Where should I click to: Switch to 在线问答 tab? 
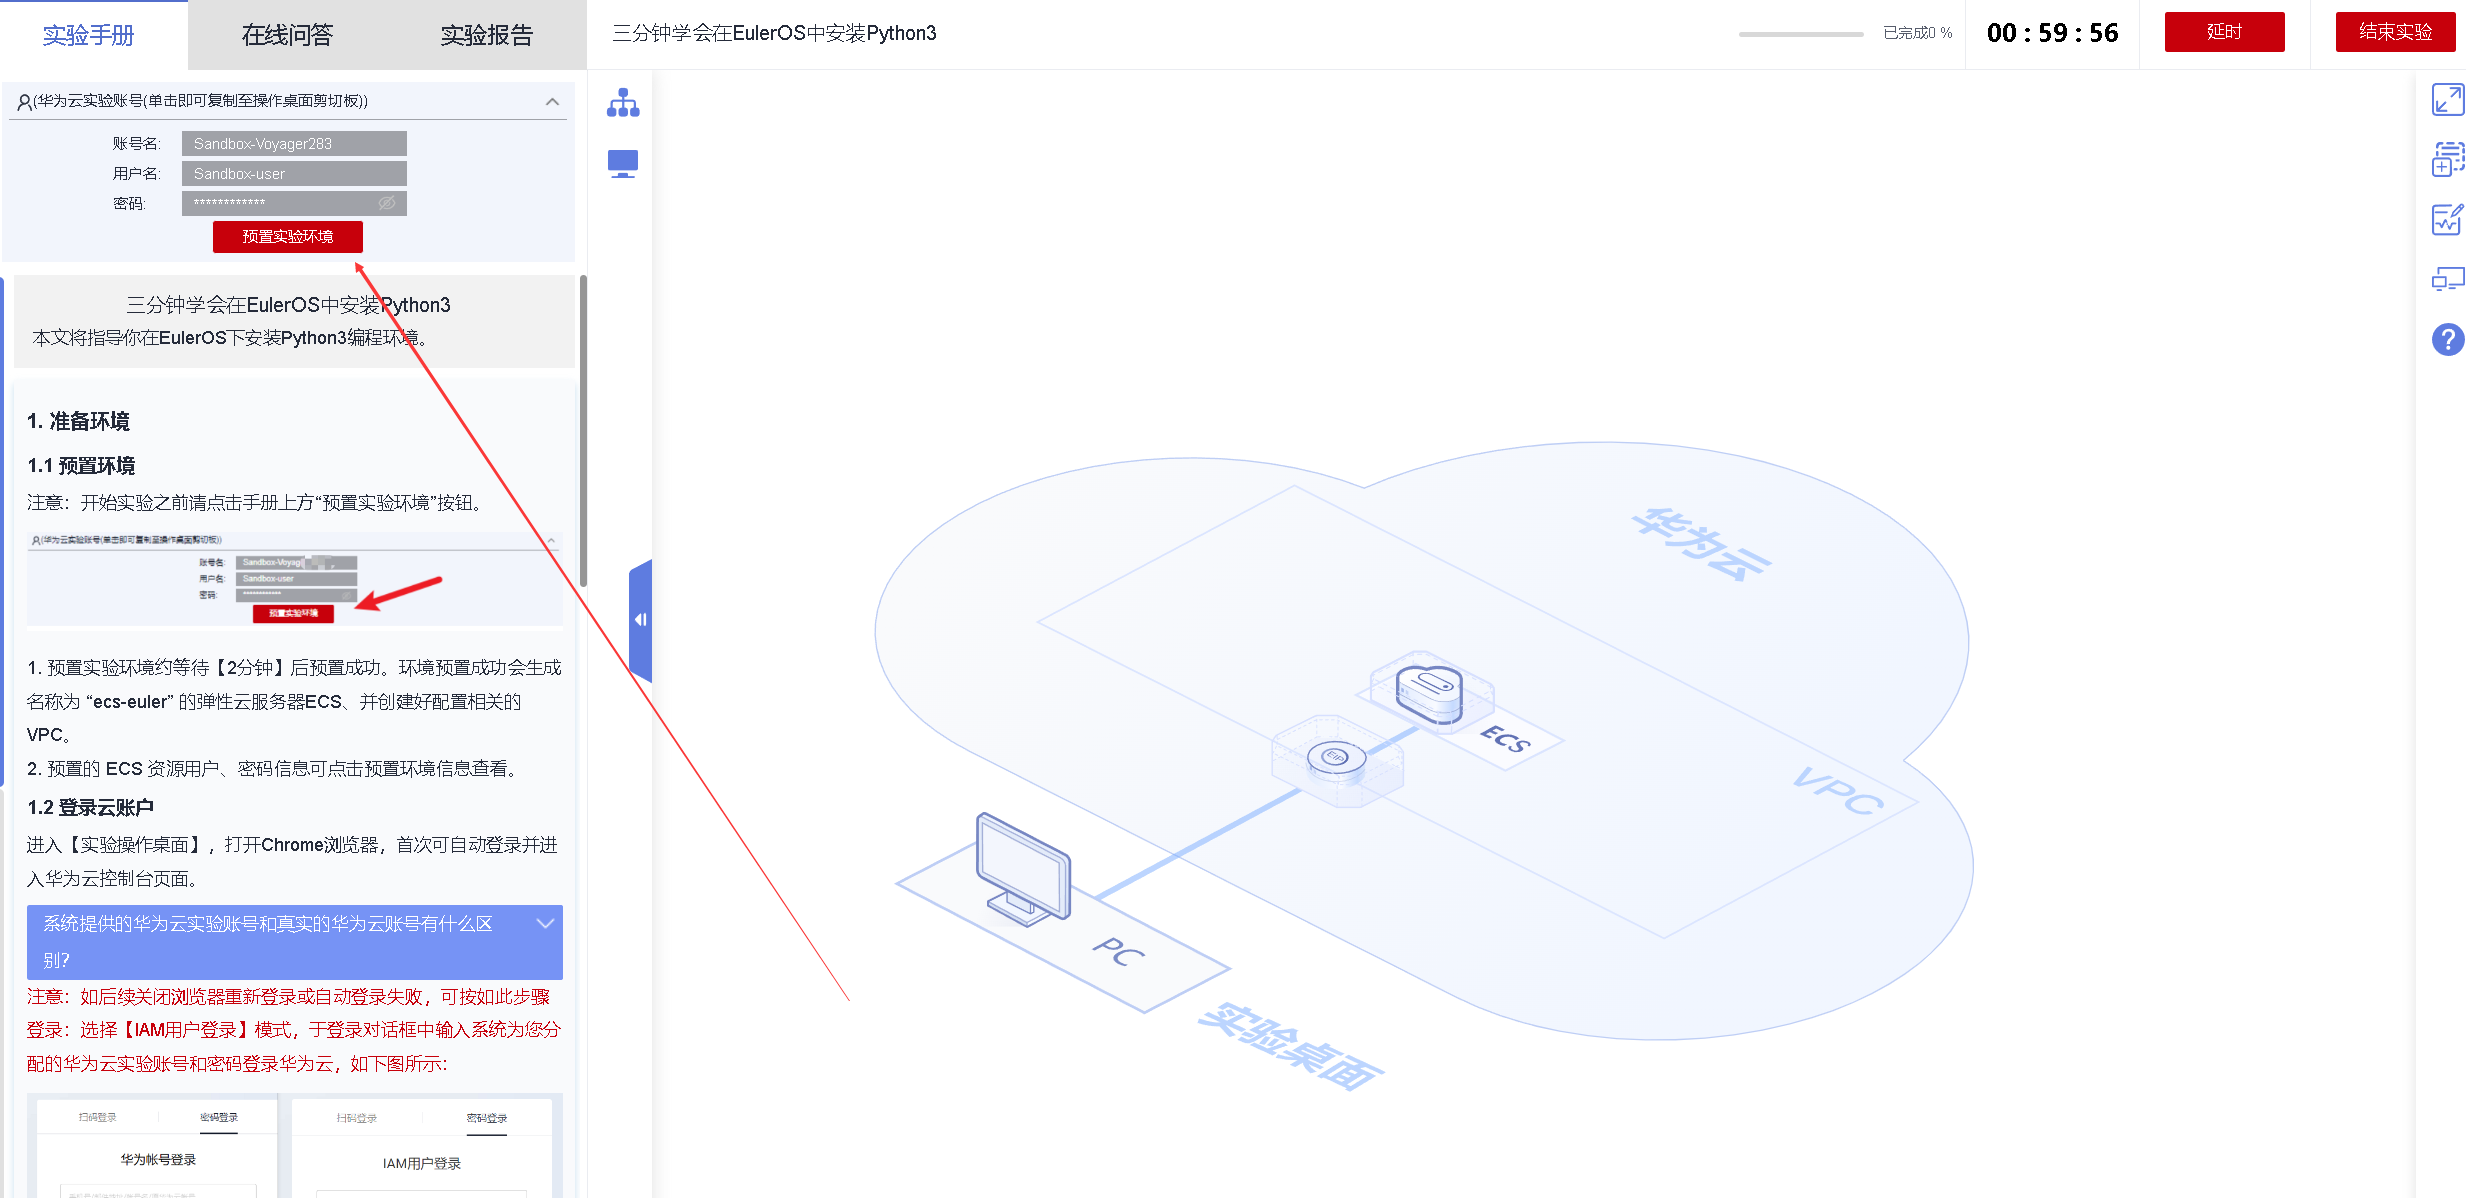click(287, 35)
